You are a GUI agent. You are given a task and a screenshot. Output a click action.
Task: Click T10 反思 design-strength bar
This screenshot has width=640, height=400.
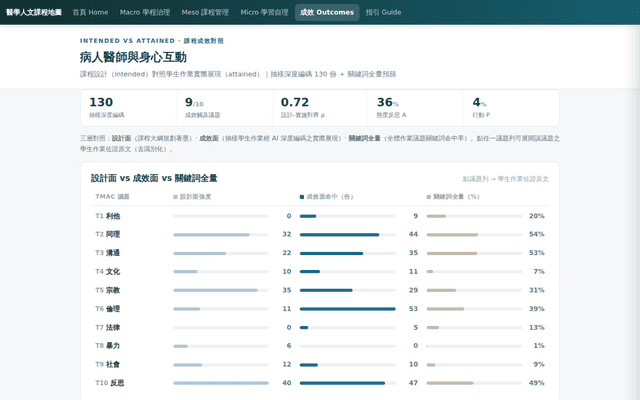tap(221, 383)
